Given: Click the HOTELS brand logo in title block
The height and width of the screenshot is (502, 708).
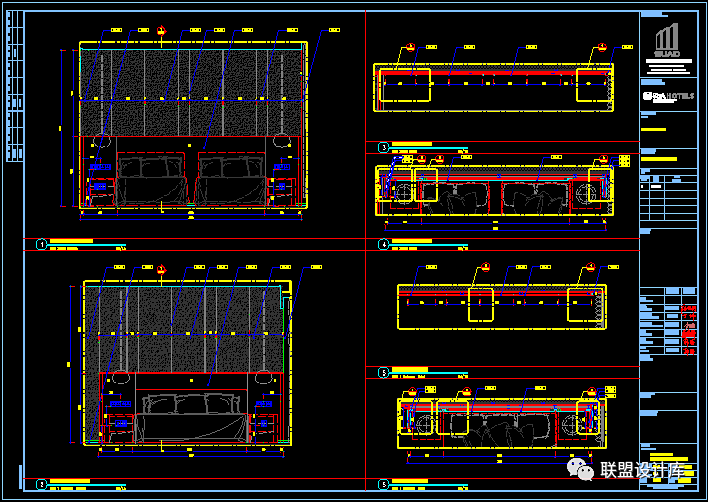Looking at the screenshot, I should coord(668,96).
